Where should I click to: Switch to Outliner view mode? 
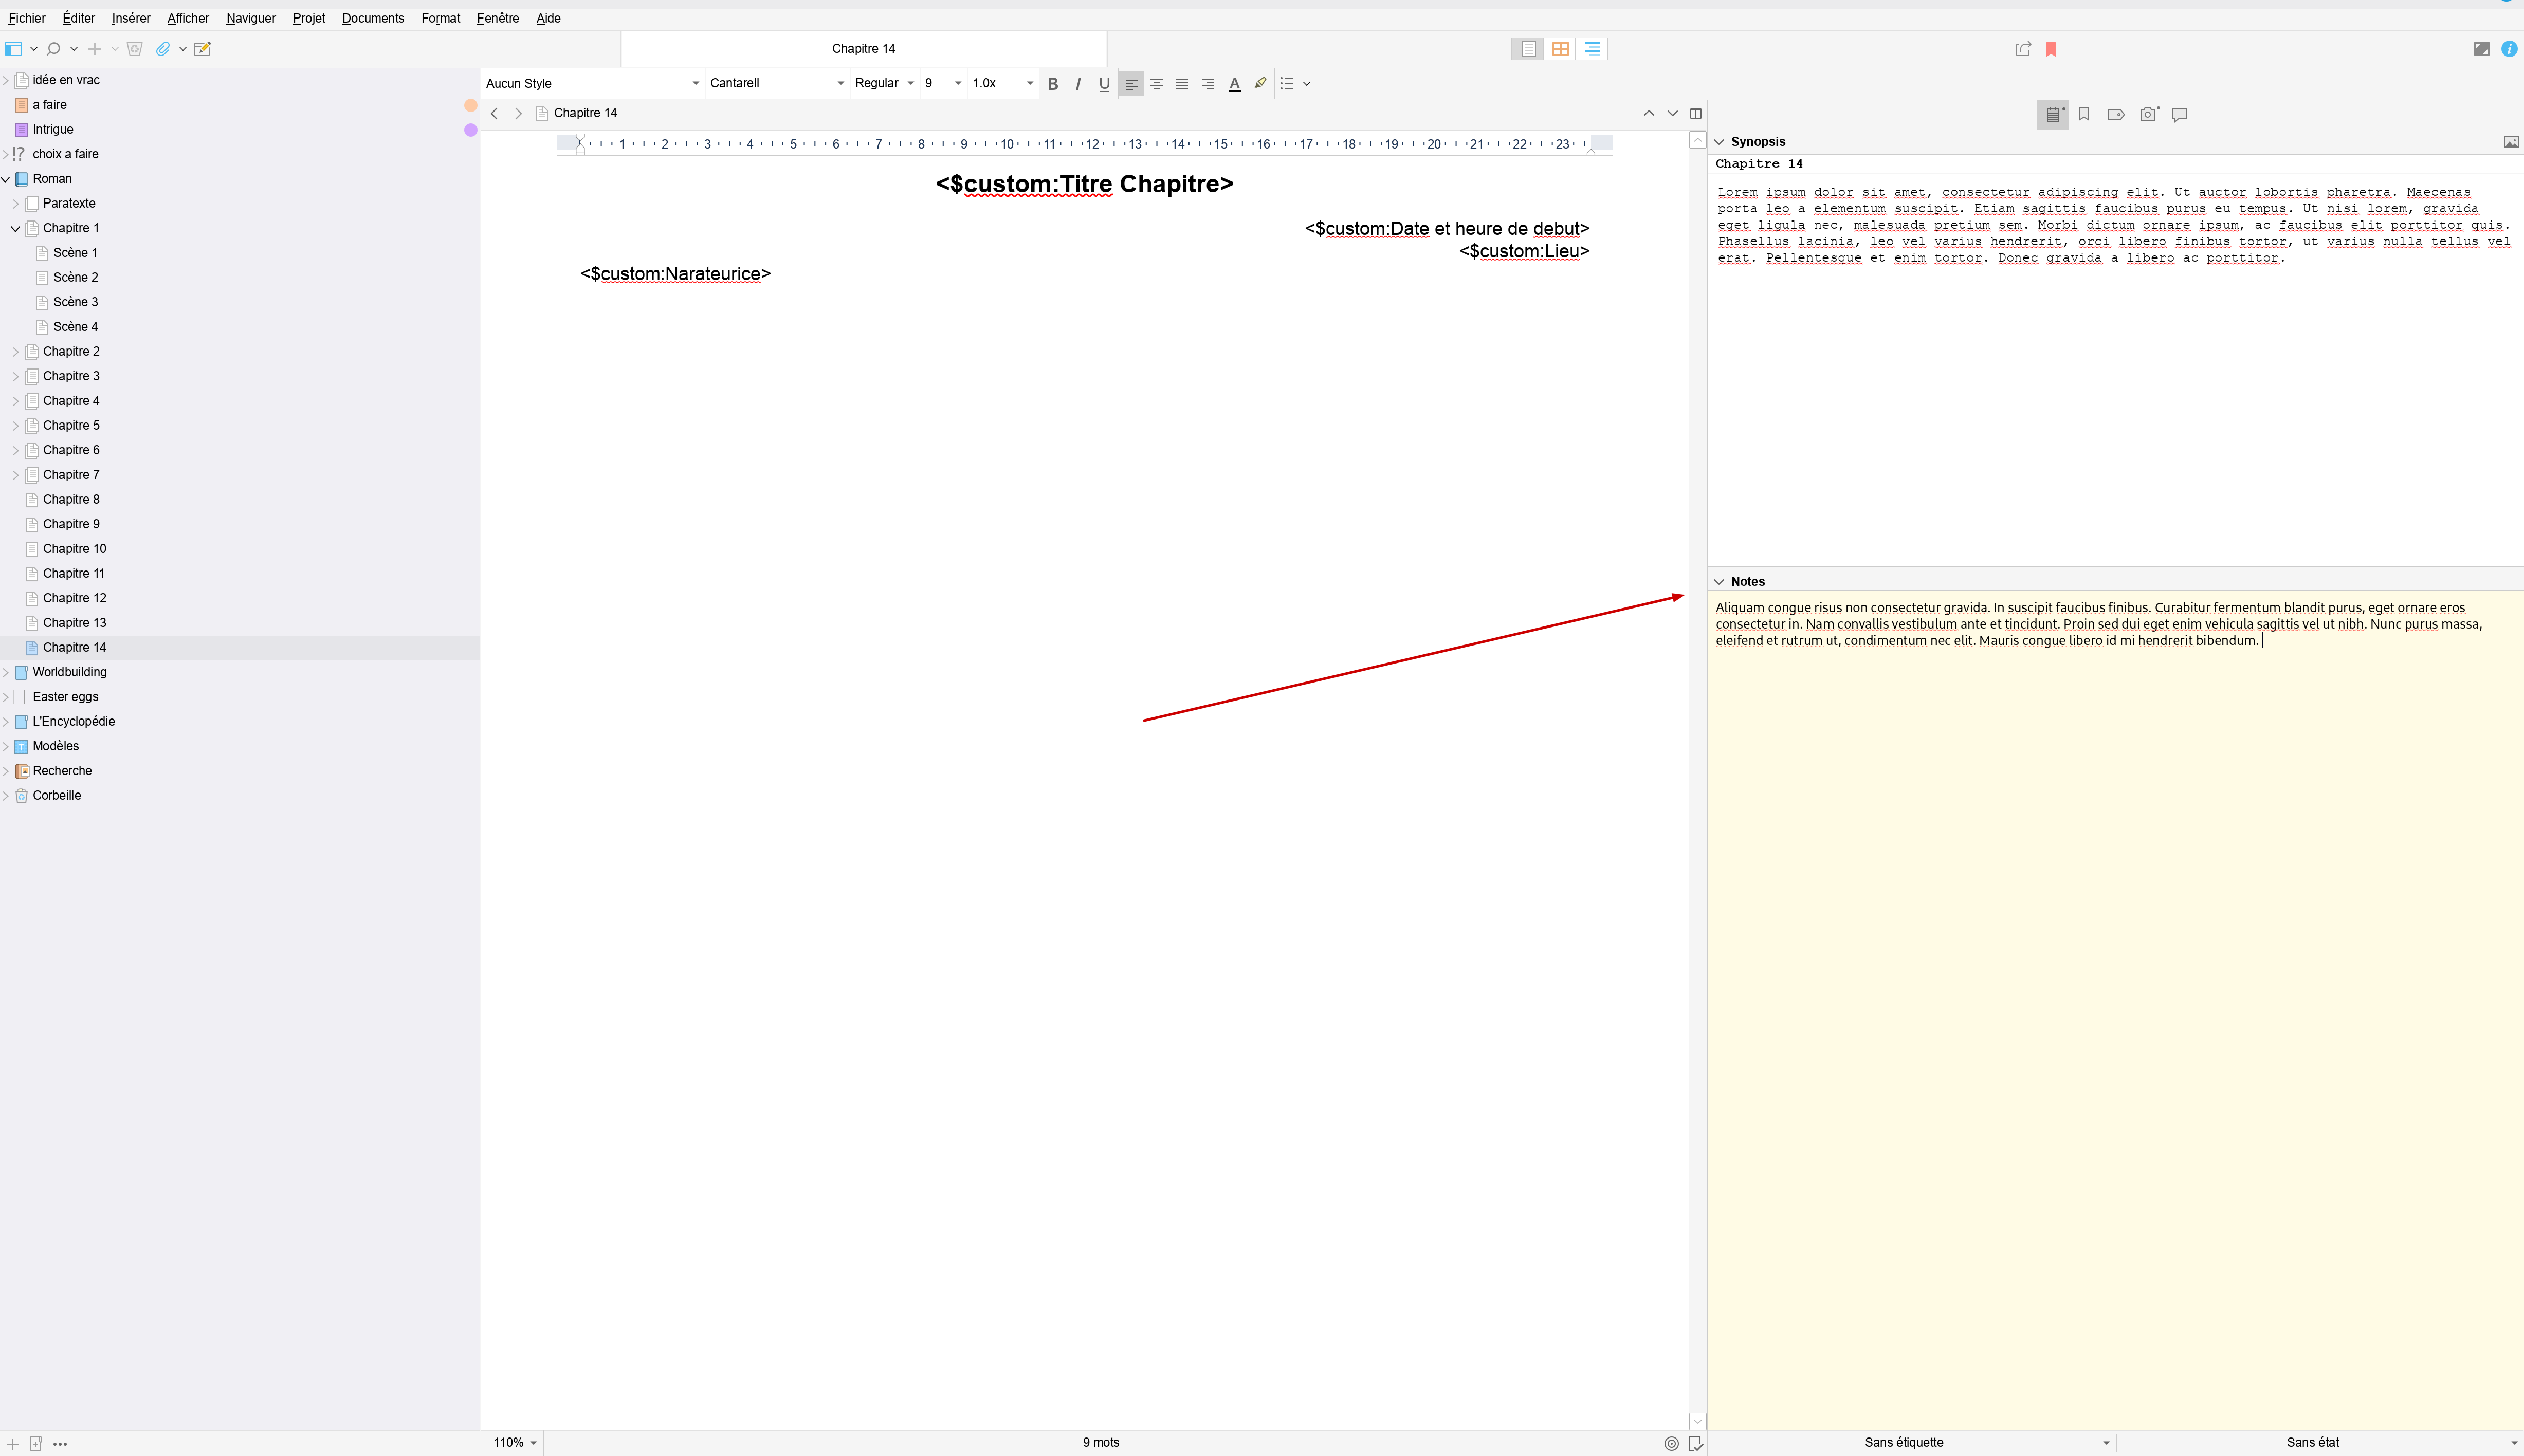[1592, 49]
